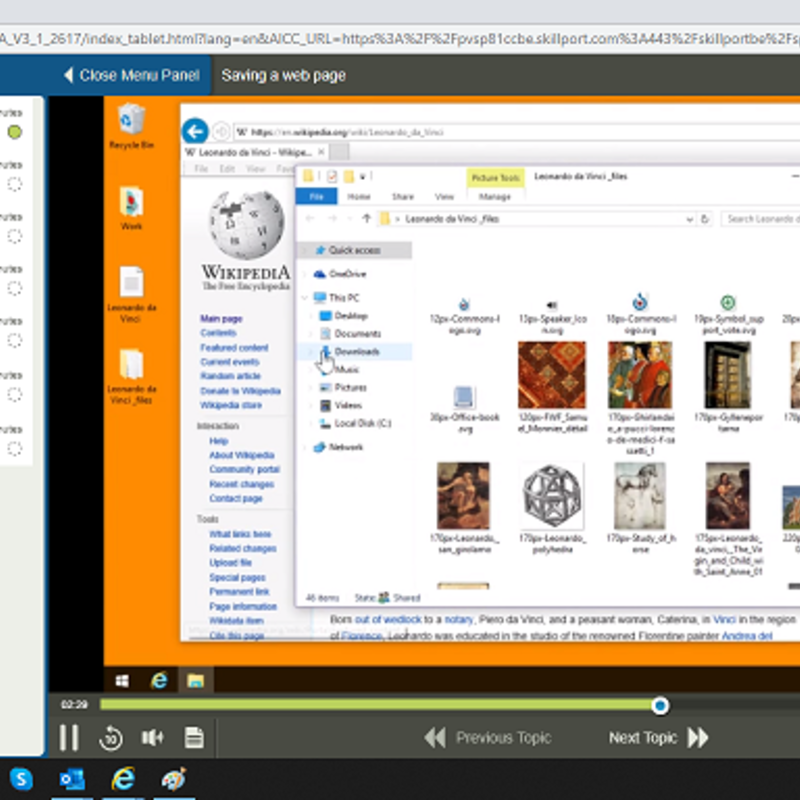Select Videos under This PC
Screen dimensions: 800x800
click(x=348, y=405)
